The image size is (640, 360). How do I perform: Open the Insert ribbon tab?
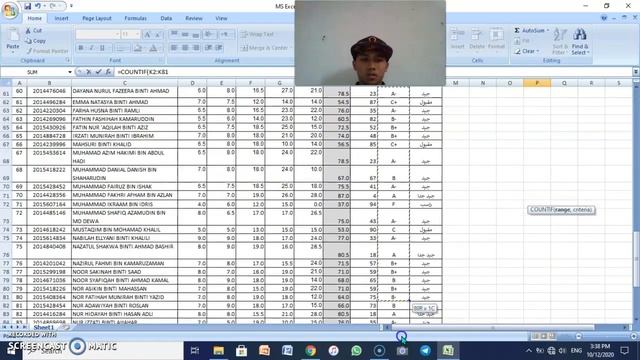(x=61, y=18)
